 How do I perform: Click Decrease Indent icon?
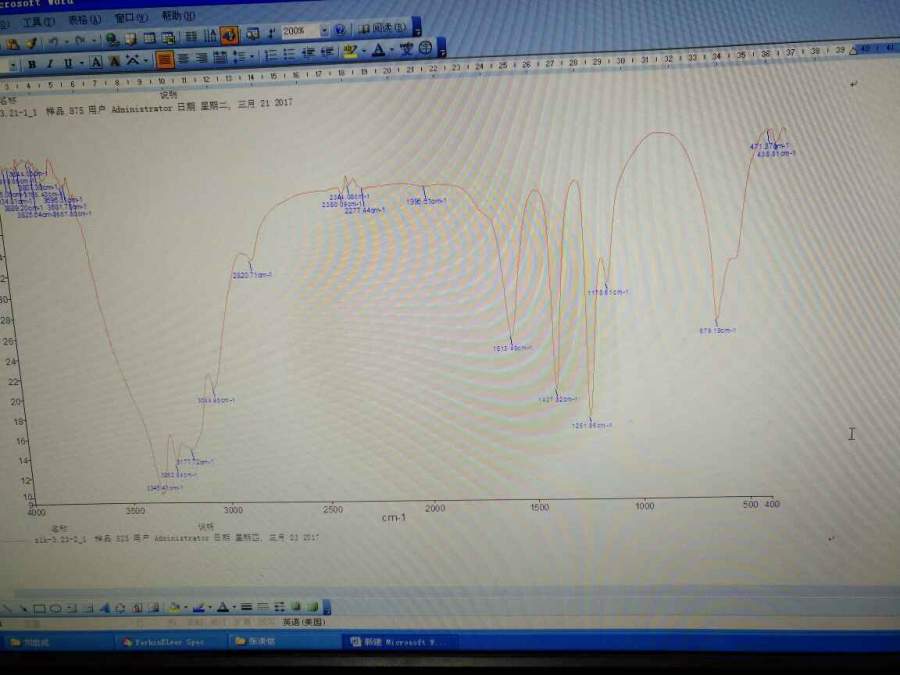click(x=308, y=53)
